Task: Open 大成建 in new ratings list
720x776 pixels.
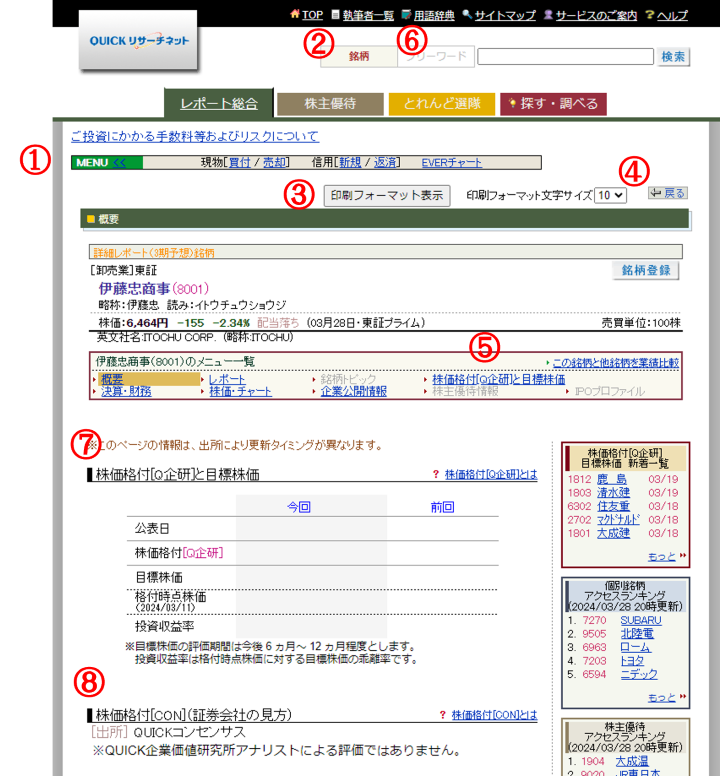Action: [x=613, y=533]
